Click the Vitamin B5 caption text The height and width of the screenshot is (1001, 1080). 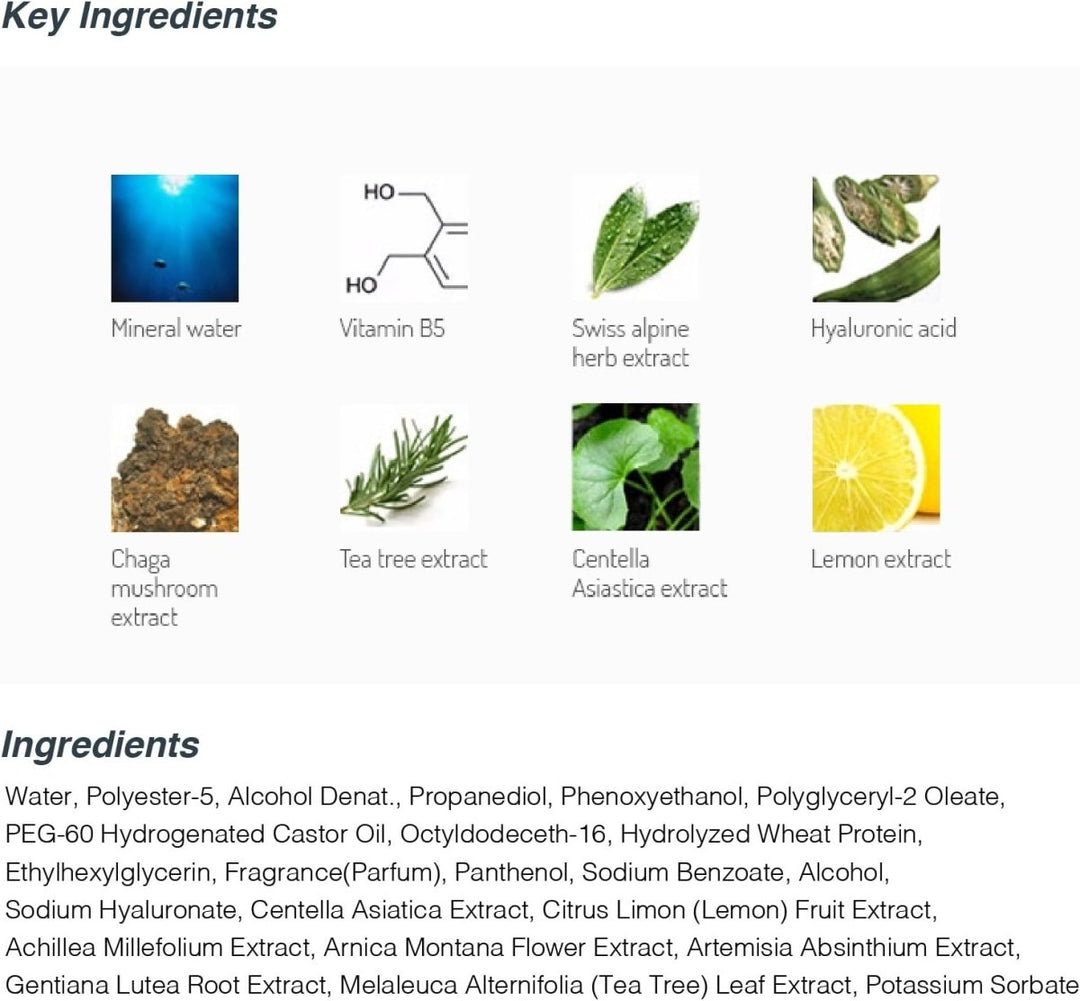click(x=392, y=329)
